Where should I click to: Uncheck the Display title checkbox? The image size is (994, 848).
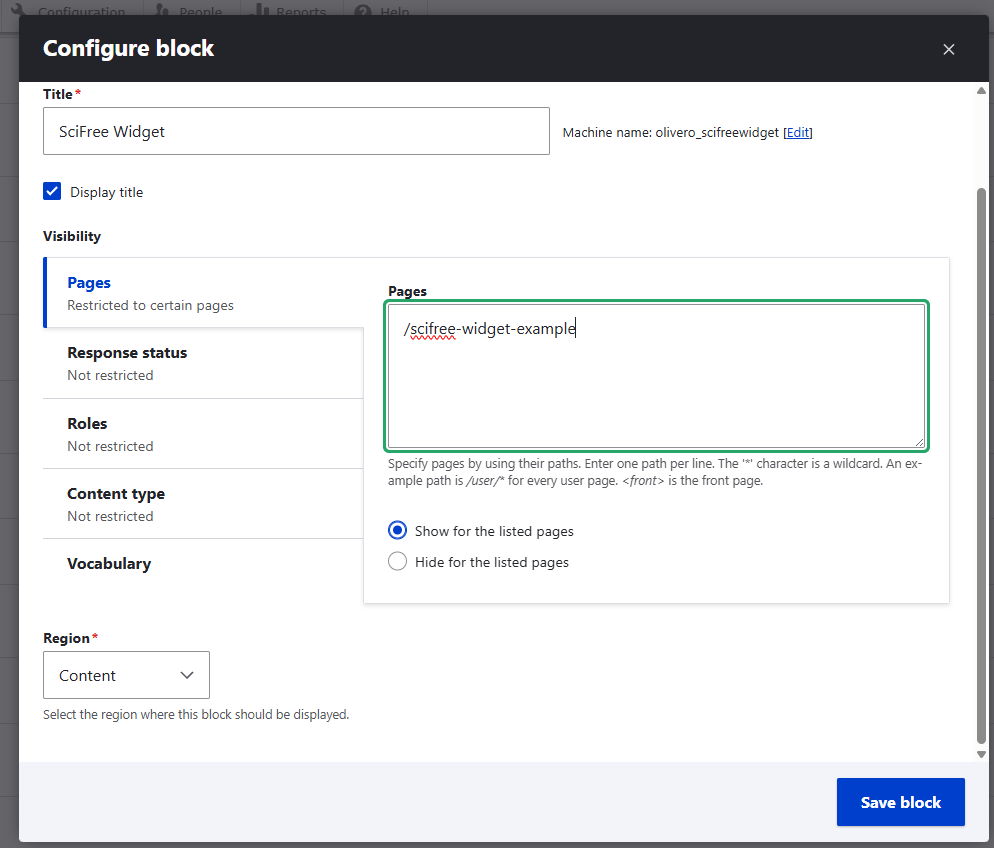tap(51, 191)
